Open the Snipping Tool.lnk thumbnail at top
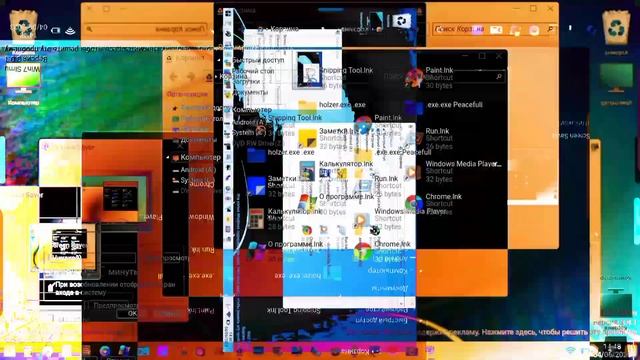640x360 pixels. [x=309, y=69]
